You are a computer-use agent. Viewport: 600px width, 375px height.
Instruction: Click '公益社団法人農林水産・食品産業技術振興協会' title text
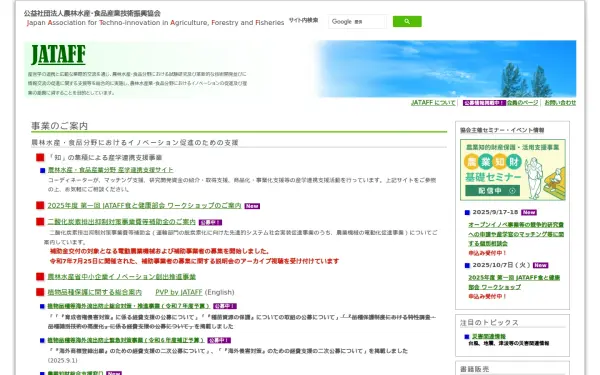(92, 13)
